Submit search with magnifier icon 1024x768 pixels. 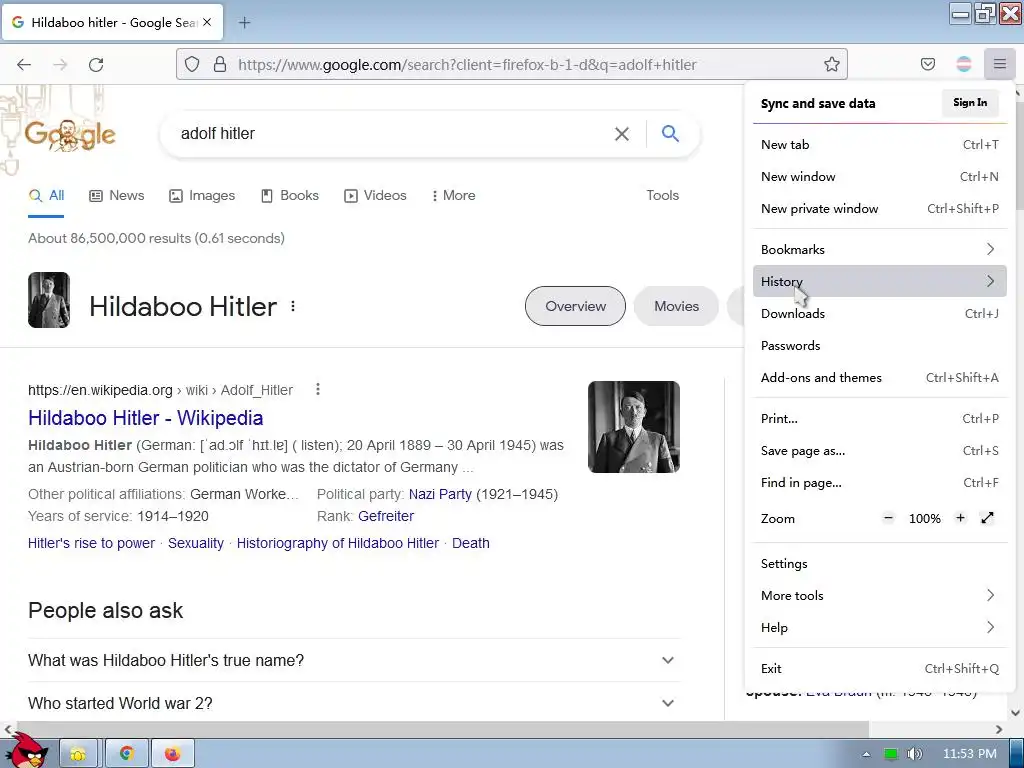[x=670, y=133]
